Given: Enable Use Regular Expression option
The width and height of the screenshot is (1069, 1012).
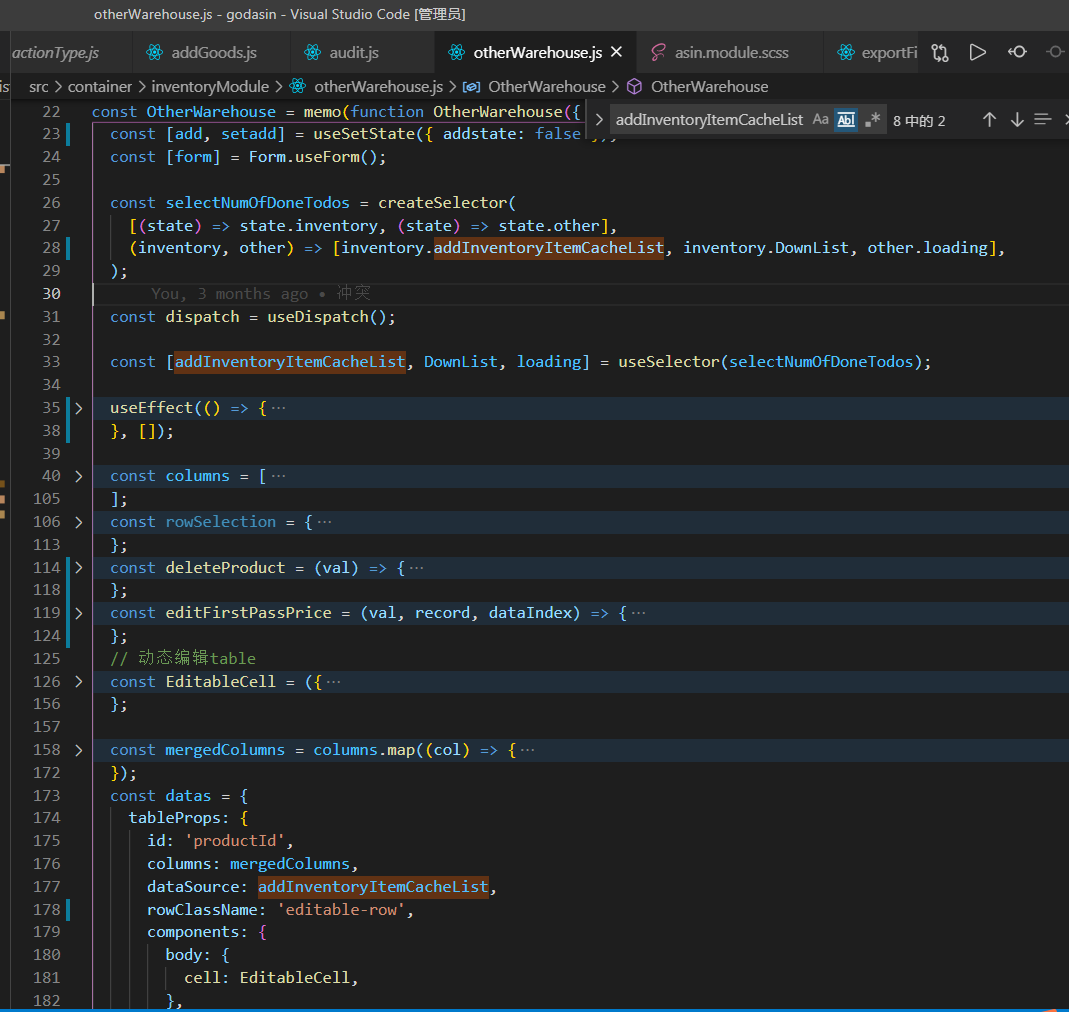Looking at the screenshot, I should (872, 120).
